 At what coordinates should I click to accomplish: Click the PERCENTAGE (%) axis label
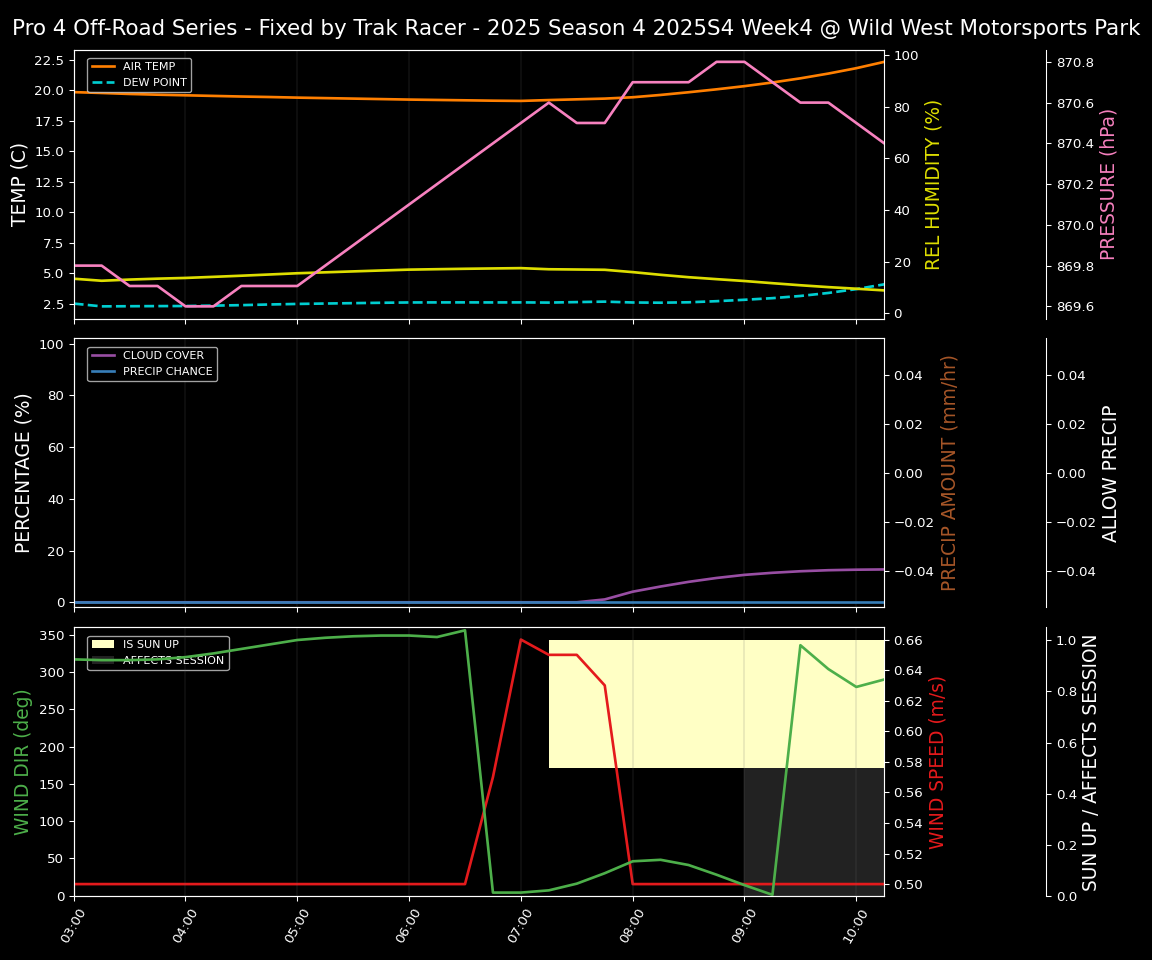pyautogui.click(x=24, y=472)
